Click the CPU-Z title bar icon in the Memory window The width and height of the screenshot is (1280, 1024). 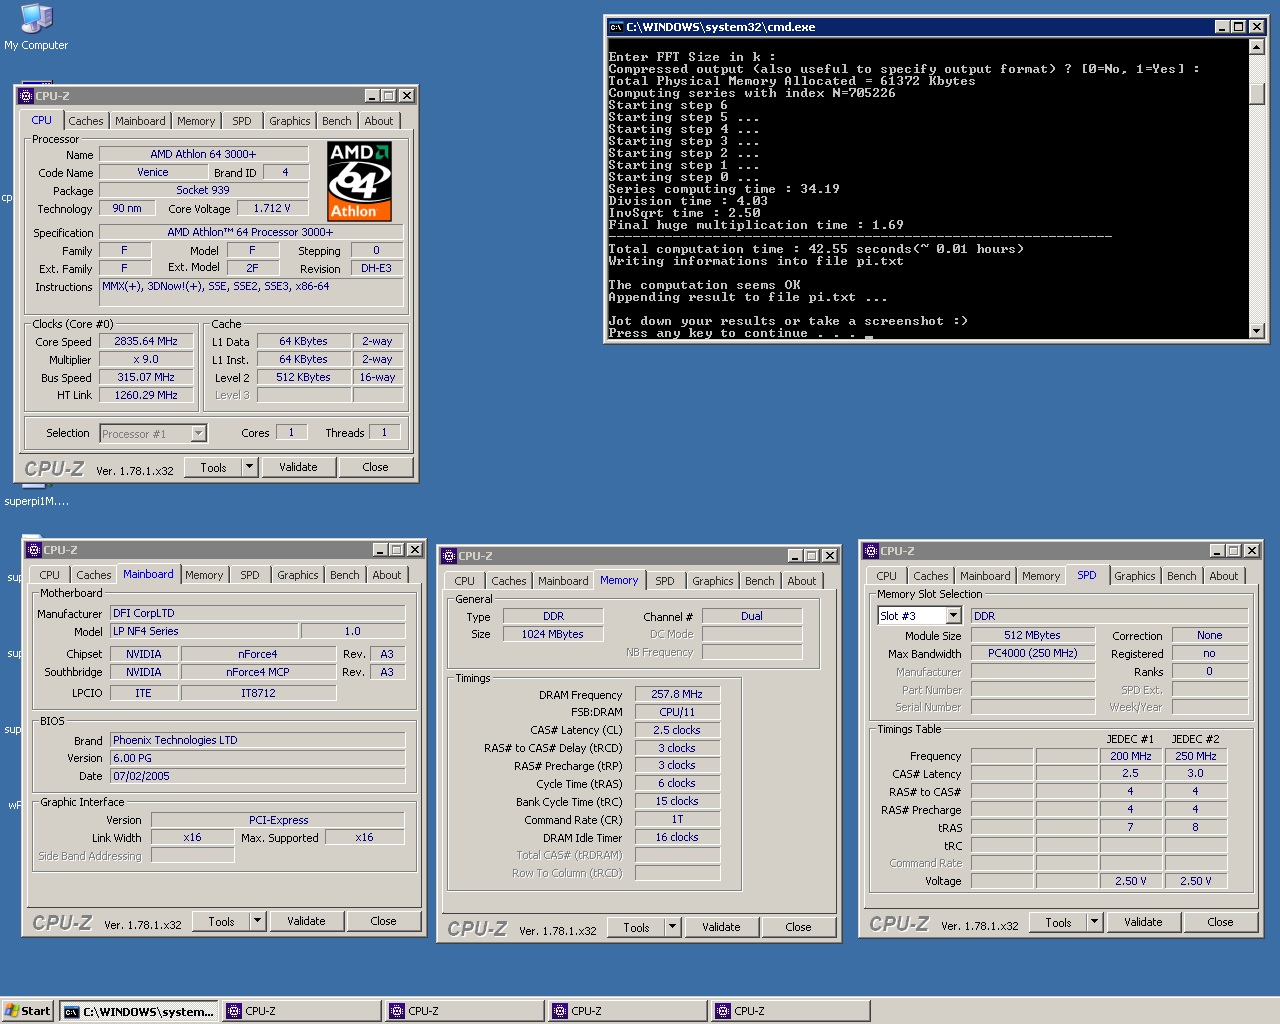click(x=449, y=556)
